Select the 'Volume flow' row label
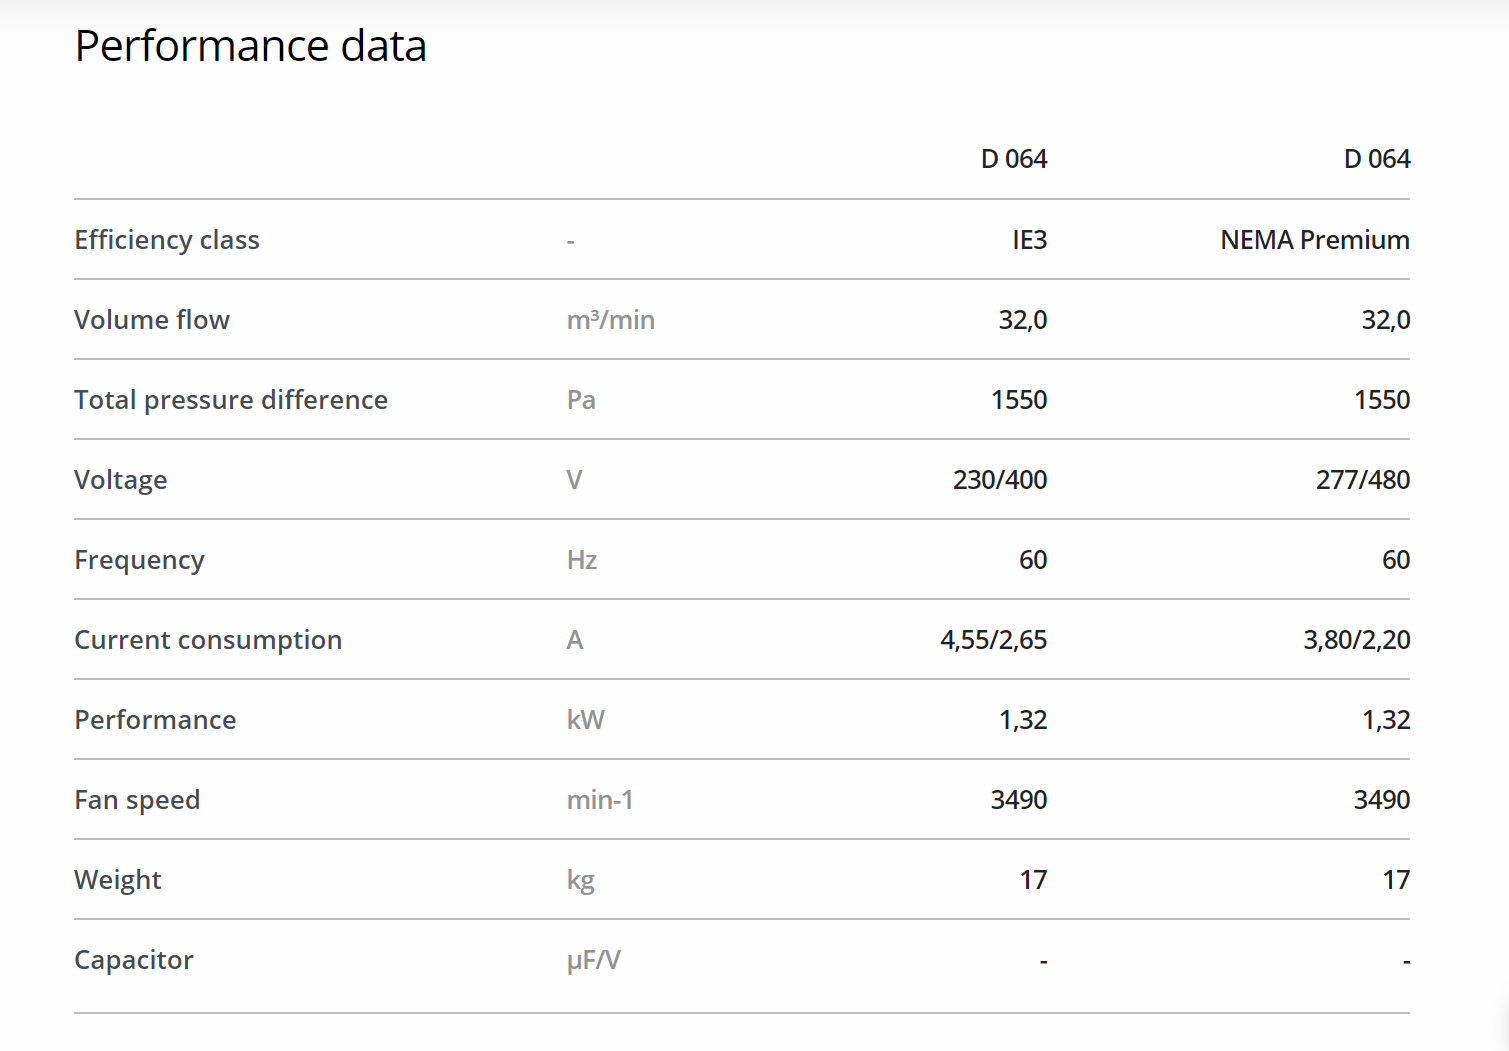This screenshot has width=1509, height=1051. (x=152, y=320)
